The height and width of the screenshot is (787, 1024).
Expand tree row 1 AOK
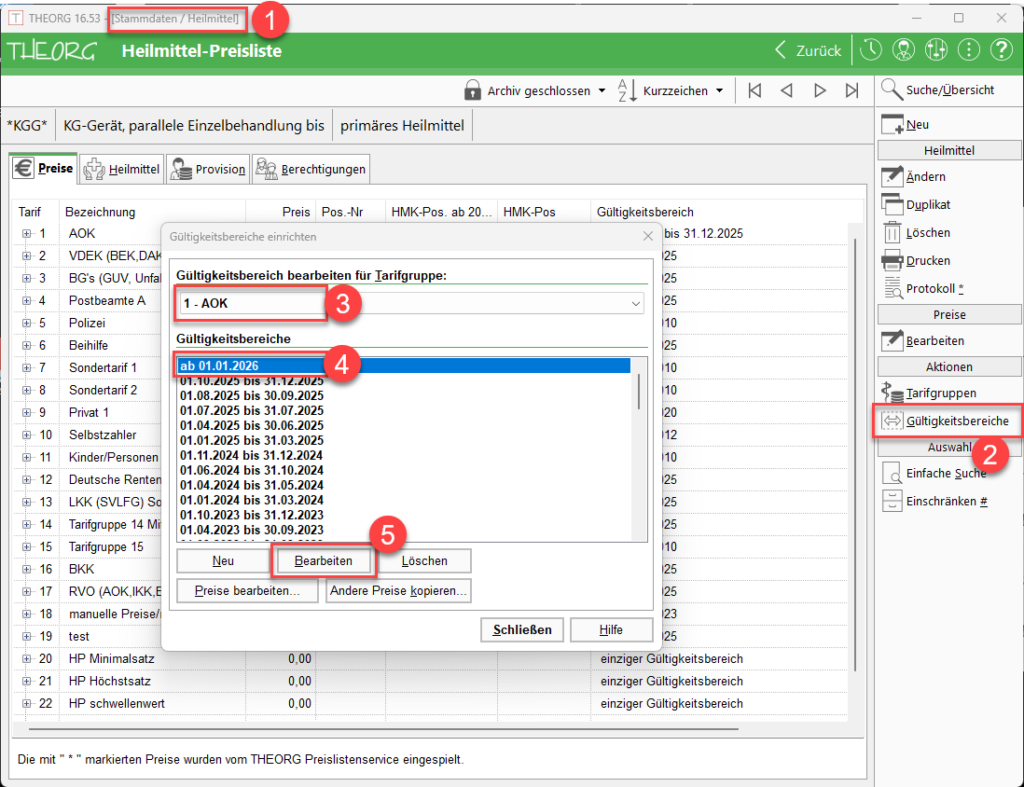point(26,234)
